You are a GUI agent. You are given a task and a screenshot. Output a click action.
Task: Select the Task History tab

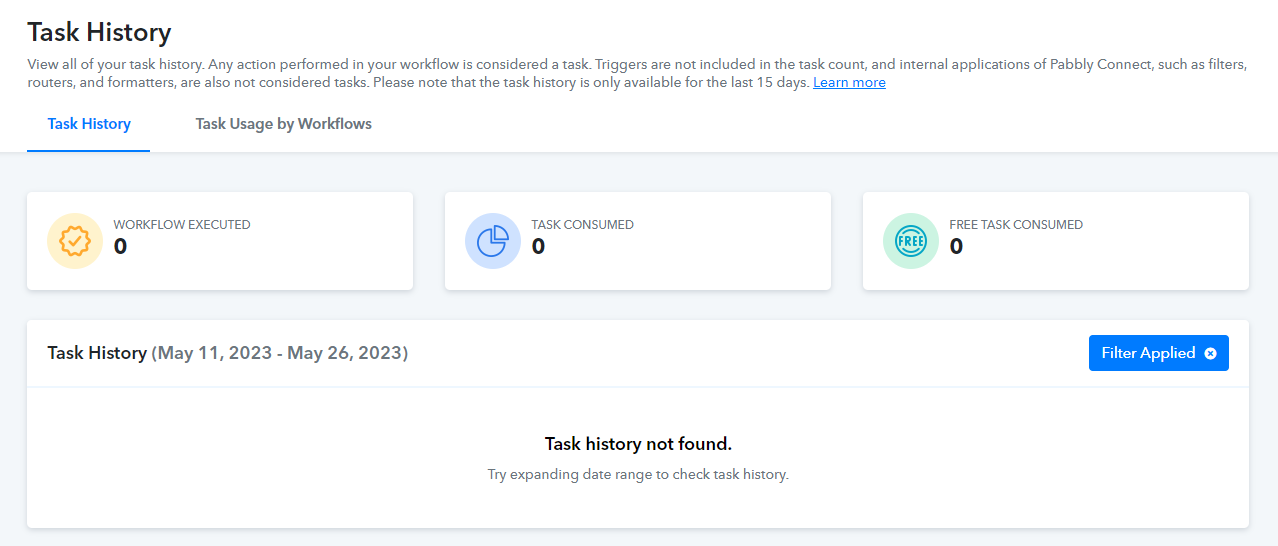coord(89,124)
